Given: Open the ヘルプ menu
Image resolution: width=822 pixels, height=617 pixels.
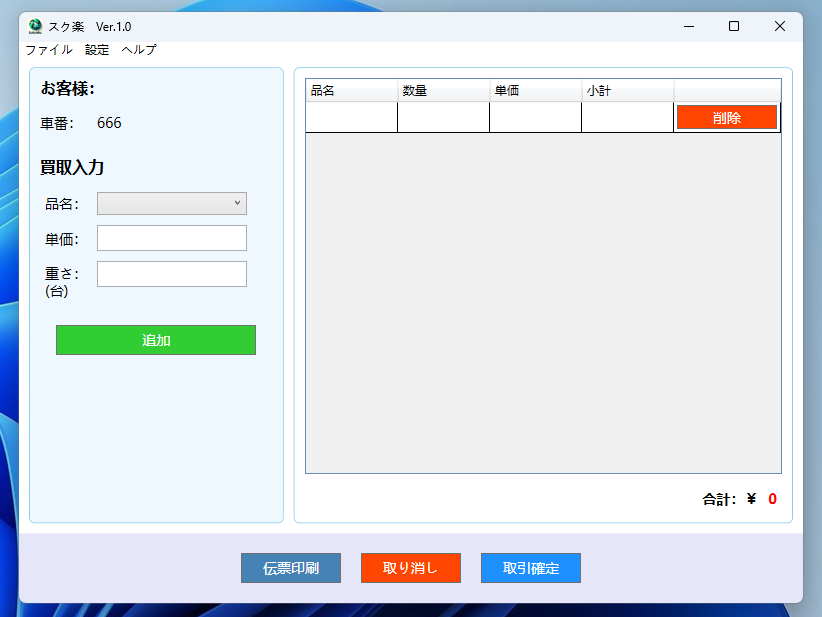Looking at the screenshot, I should pos(139,50).
